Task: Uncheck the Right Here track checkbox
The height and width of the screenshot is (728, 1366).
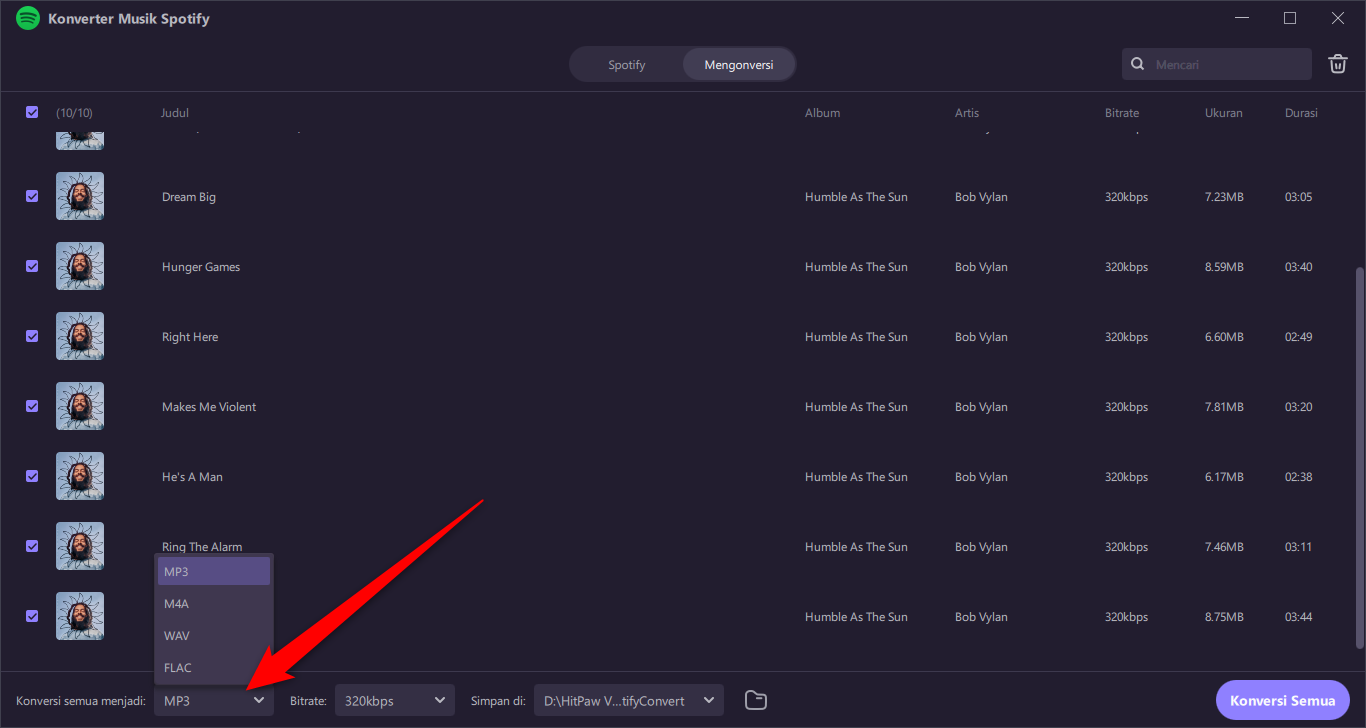Action: click(32, 336)
